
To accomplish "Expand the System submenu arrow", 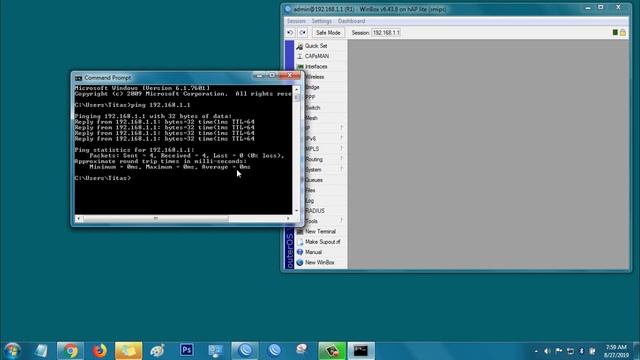I will click(341, 169).
